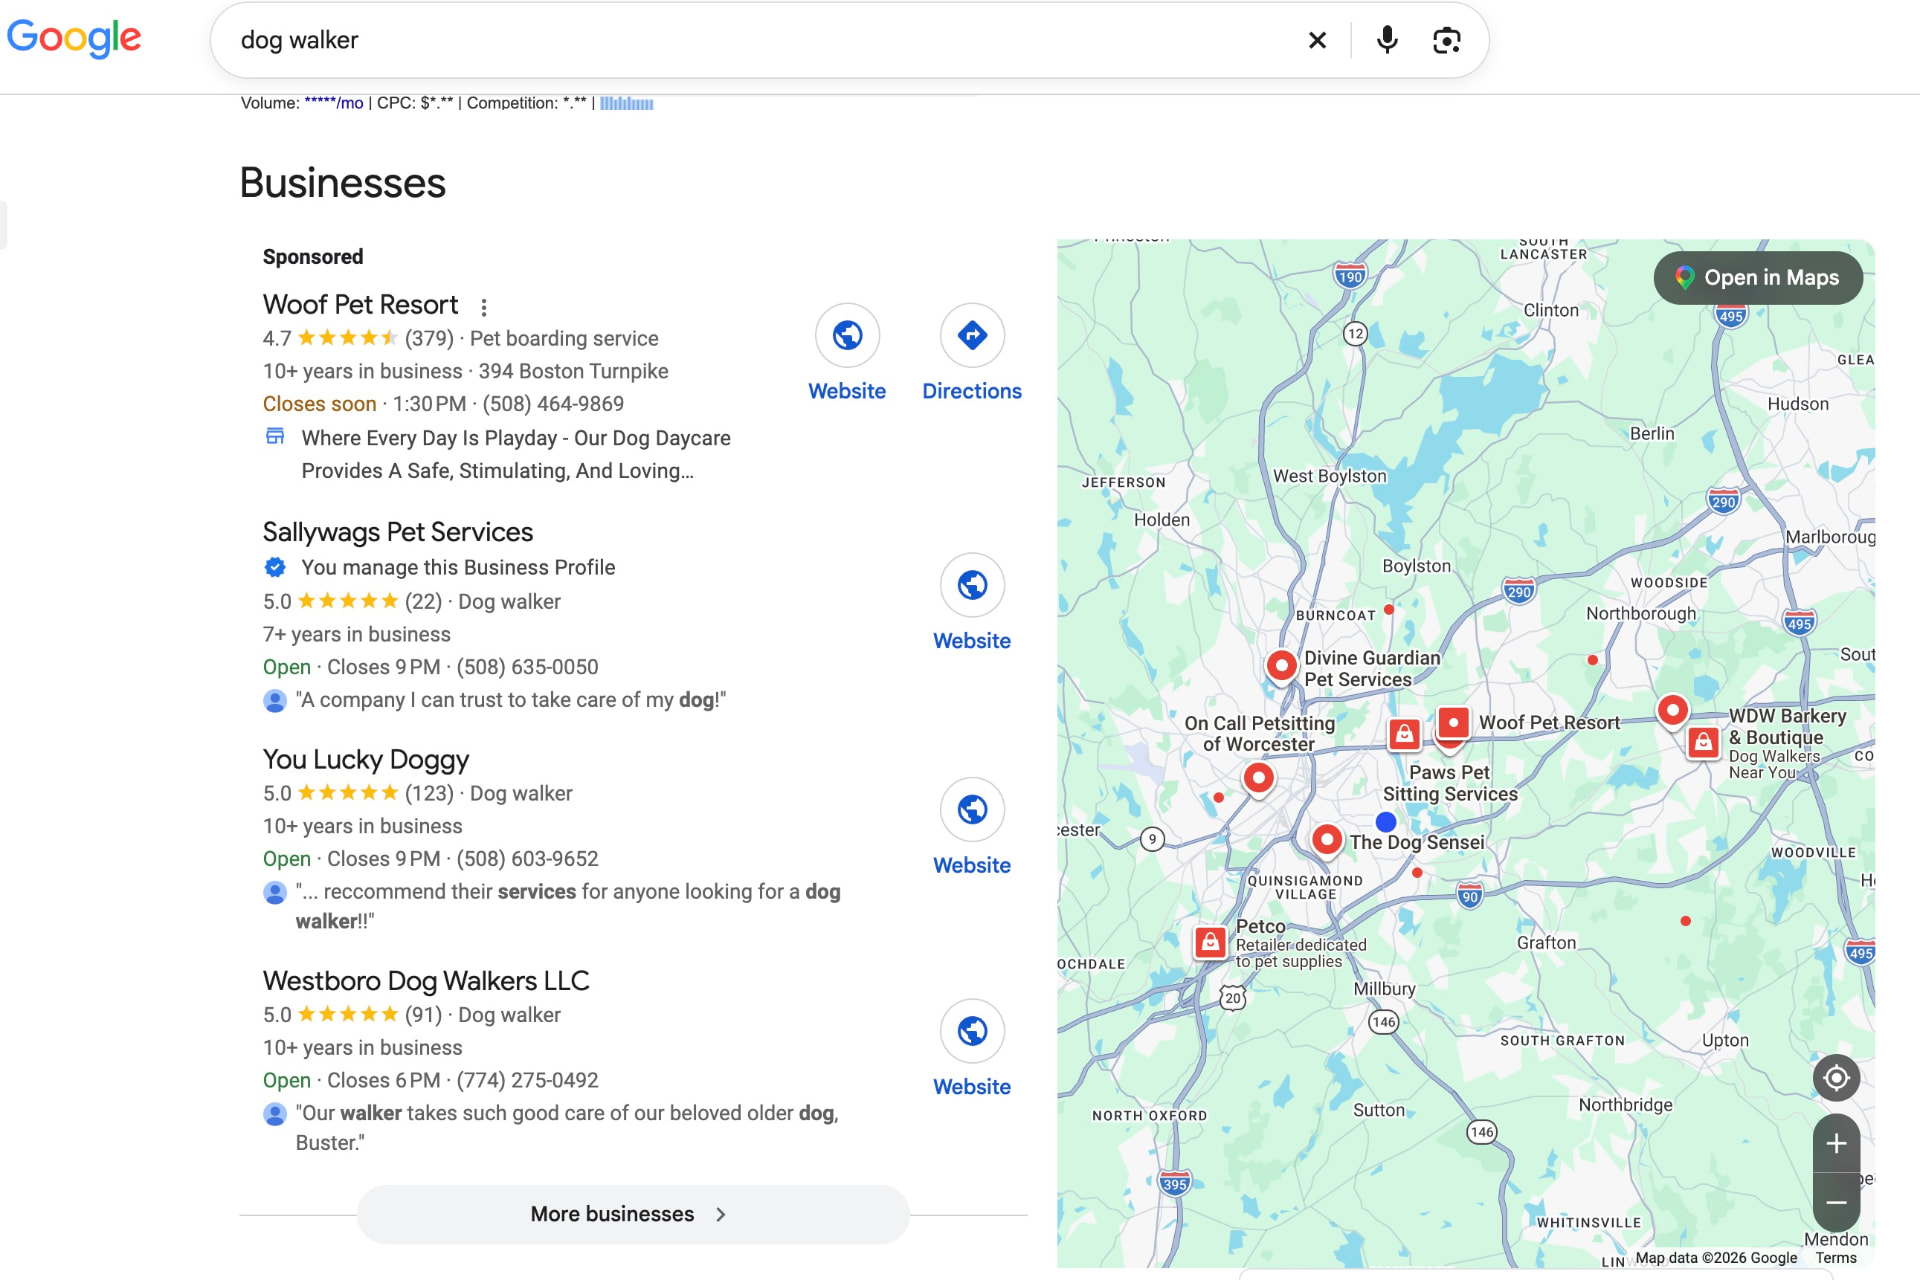This screenshot has height=1280, width=1920.
Task: Zoom out on the map
Action: click(x=1836, y=1202)
